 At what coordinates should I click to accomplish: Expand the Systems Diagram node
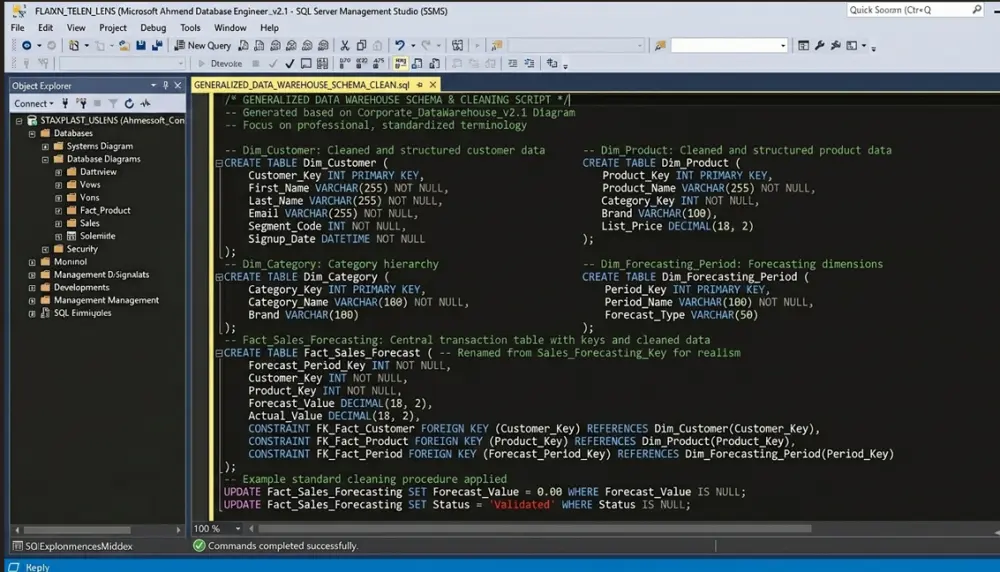coord(45,146)
